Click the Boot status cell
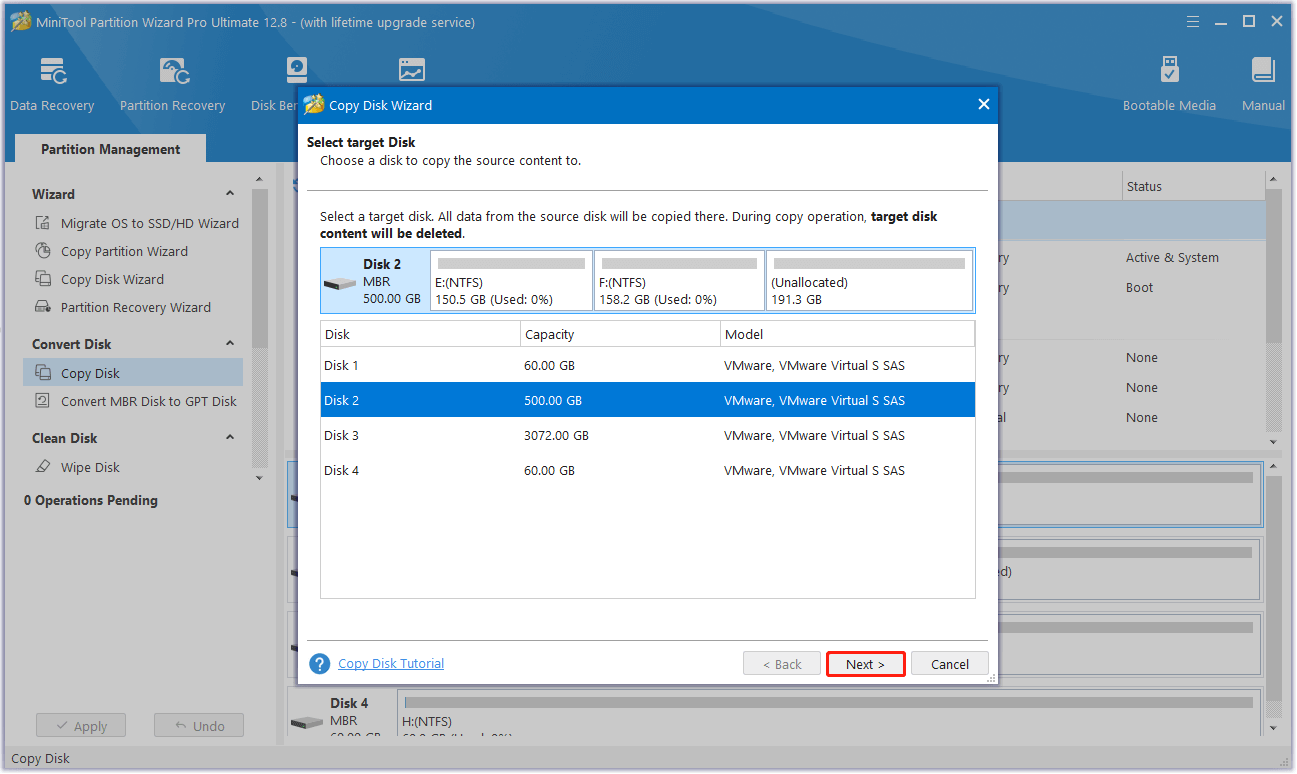 pos(1139,287)
